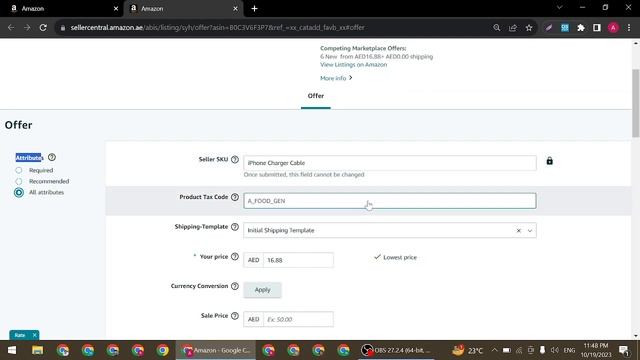Viewport: 640px width, 360px height.
Task: Open help for Seller SKU field
Action: pos(235,160)
